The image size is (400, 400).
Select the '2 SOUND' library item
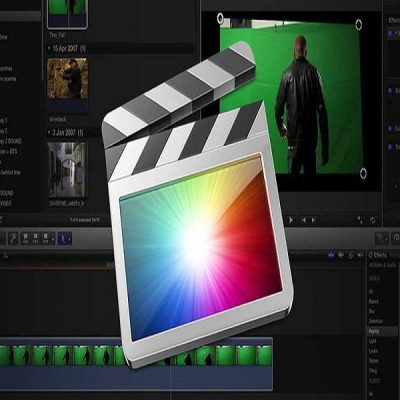click(11, 141)
